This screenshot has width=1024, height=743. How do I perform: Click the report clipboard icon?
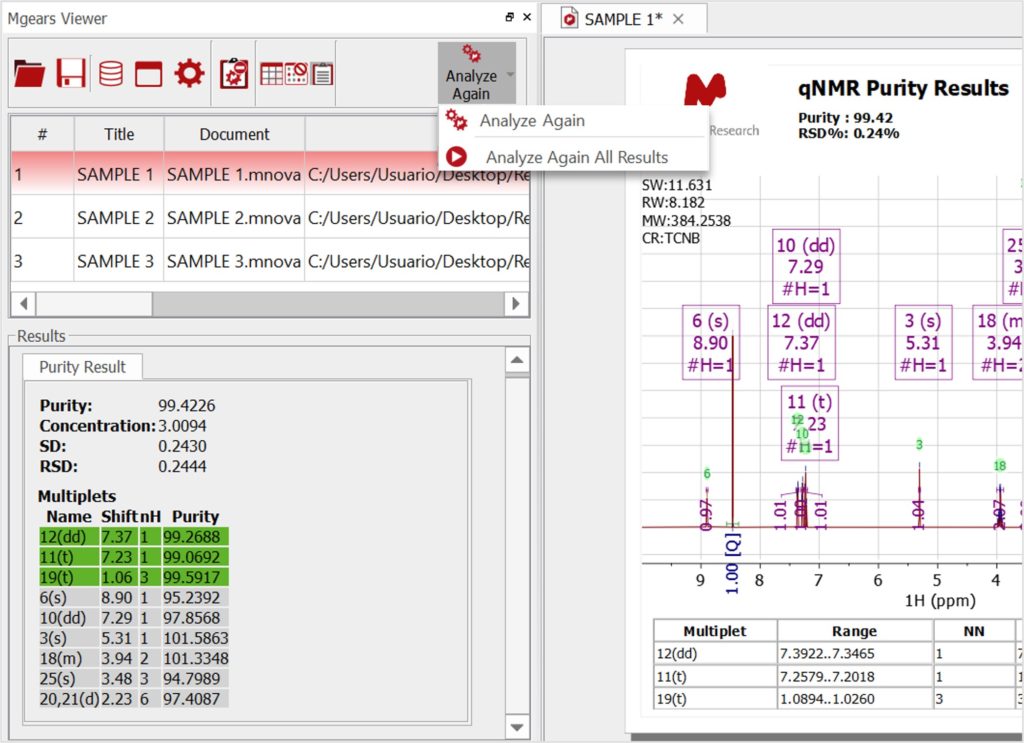[x=322, y=74]
